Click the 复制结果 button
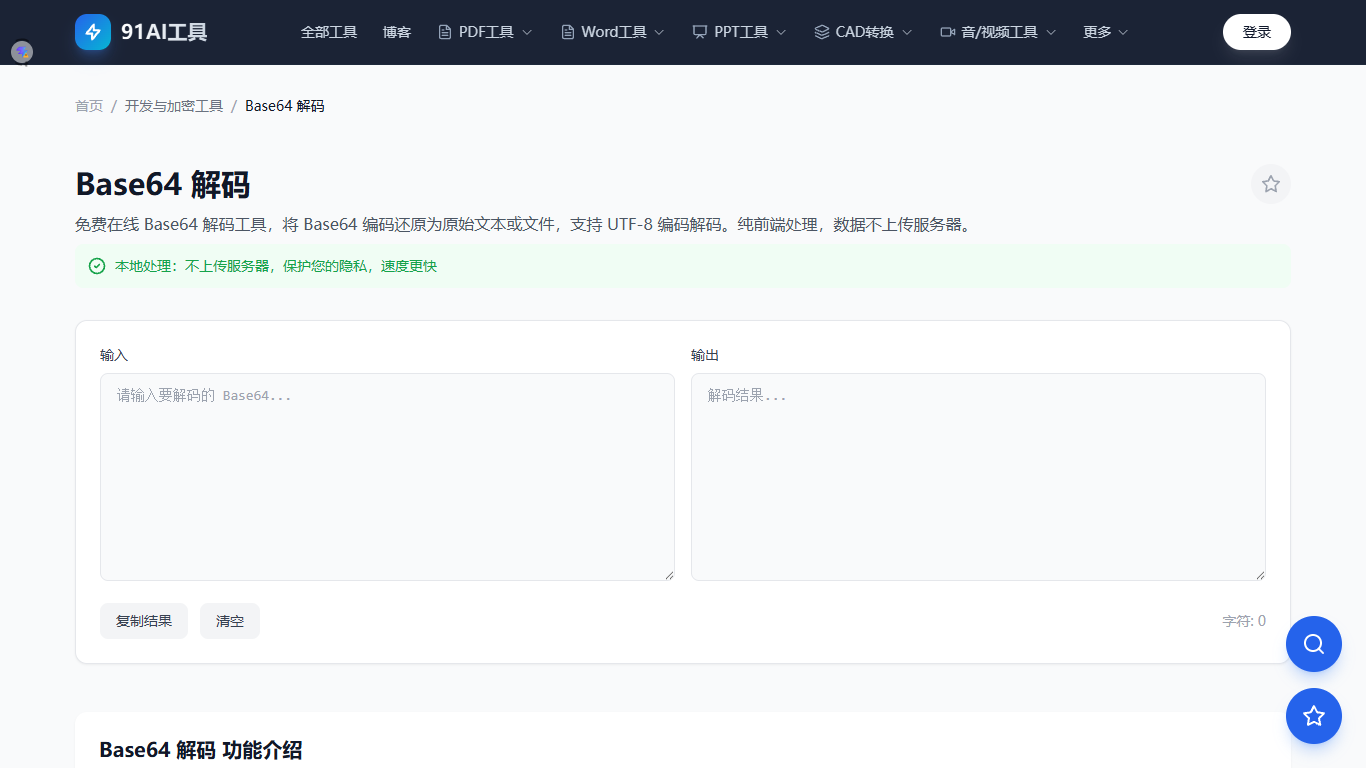 tap(144, 621)
